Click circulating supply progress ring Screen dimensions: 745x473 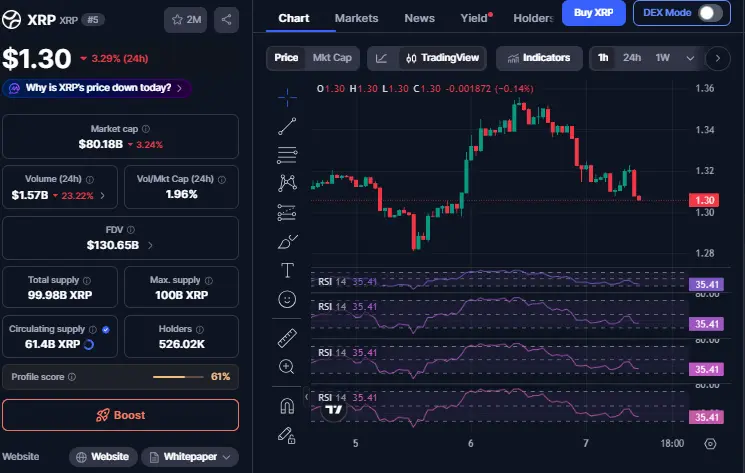click(x=89, y=344)
